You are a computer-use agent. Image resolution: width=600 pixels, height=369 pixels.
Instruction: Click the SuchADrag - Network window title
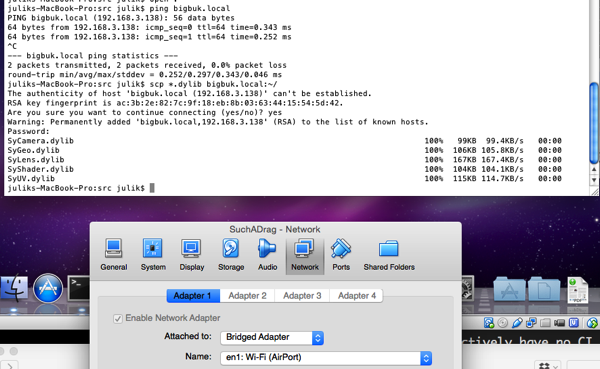(275, 230)
